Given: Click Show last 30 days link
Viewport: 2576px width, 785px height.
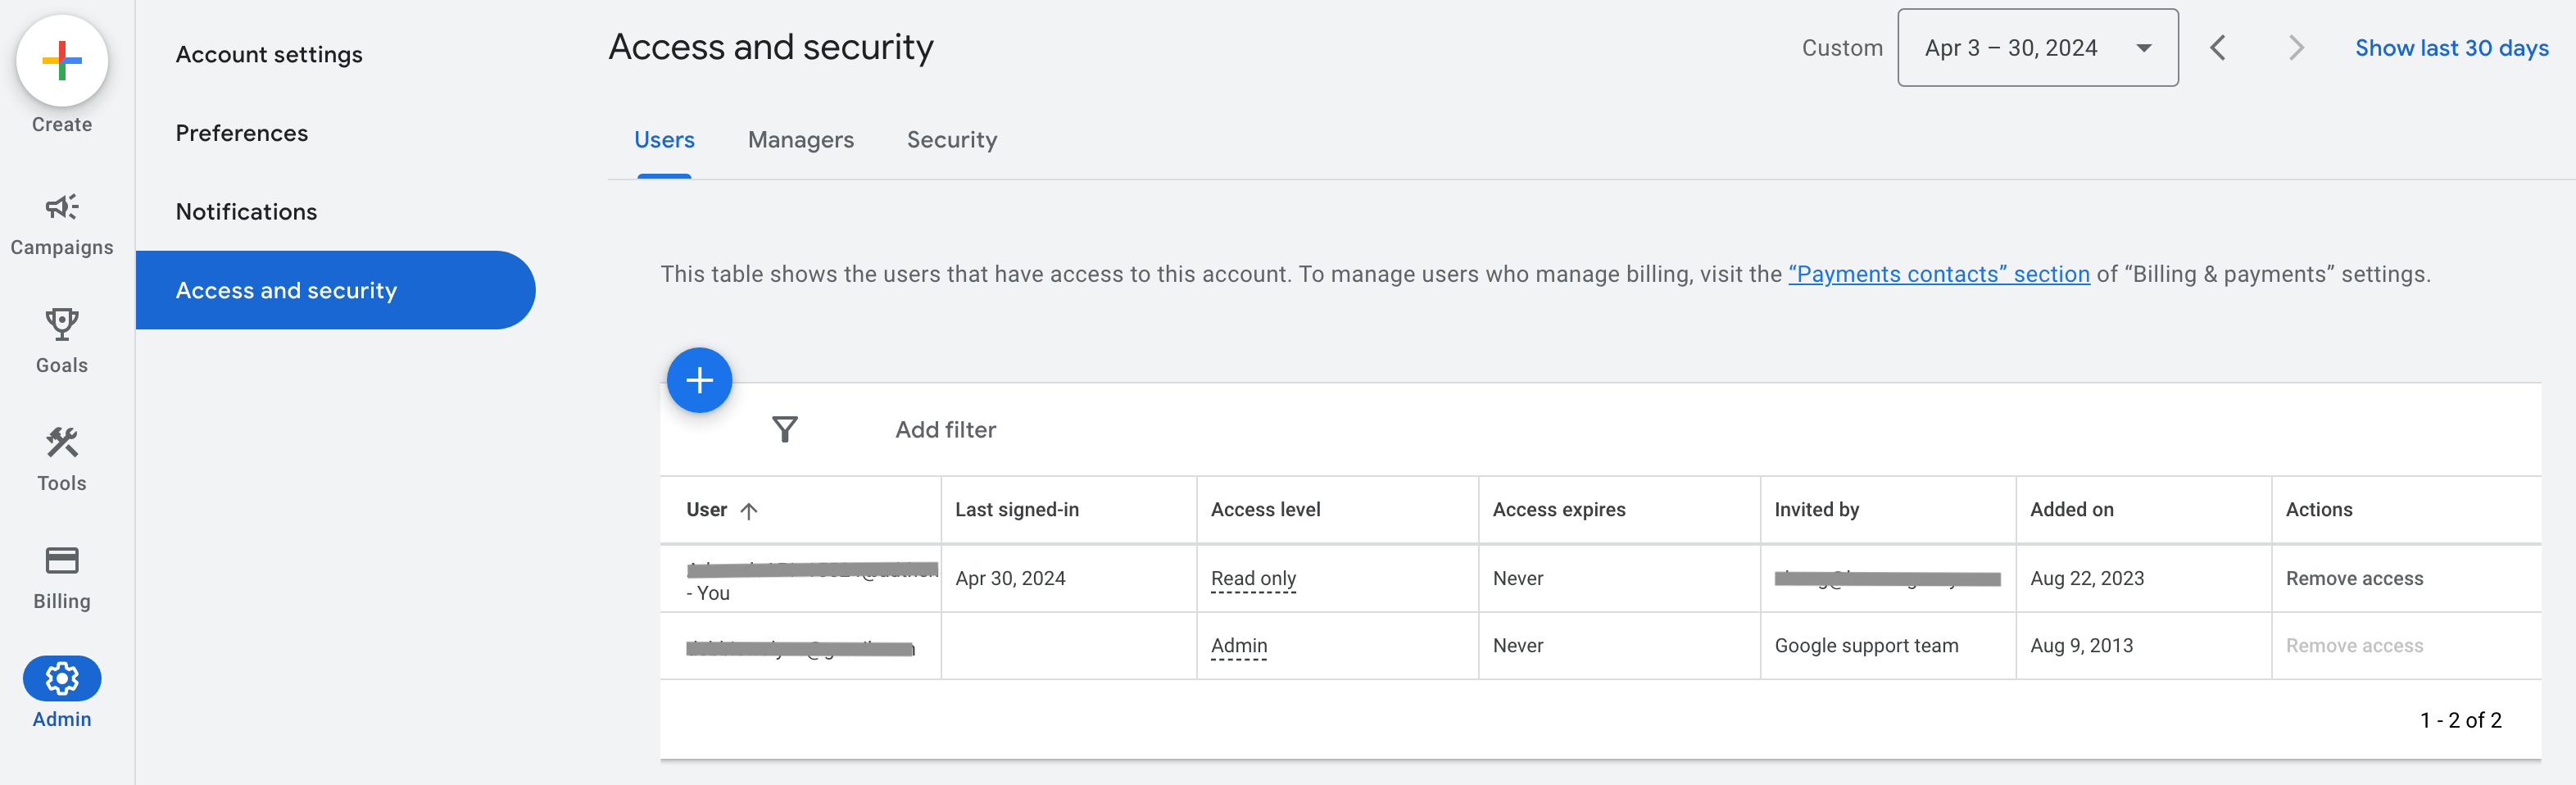Looking at the screenshot, I should 2451,48.
